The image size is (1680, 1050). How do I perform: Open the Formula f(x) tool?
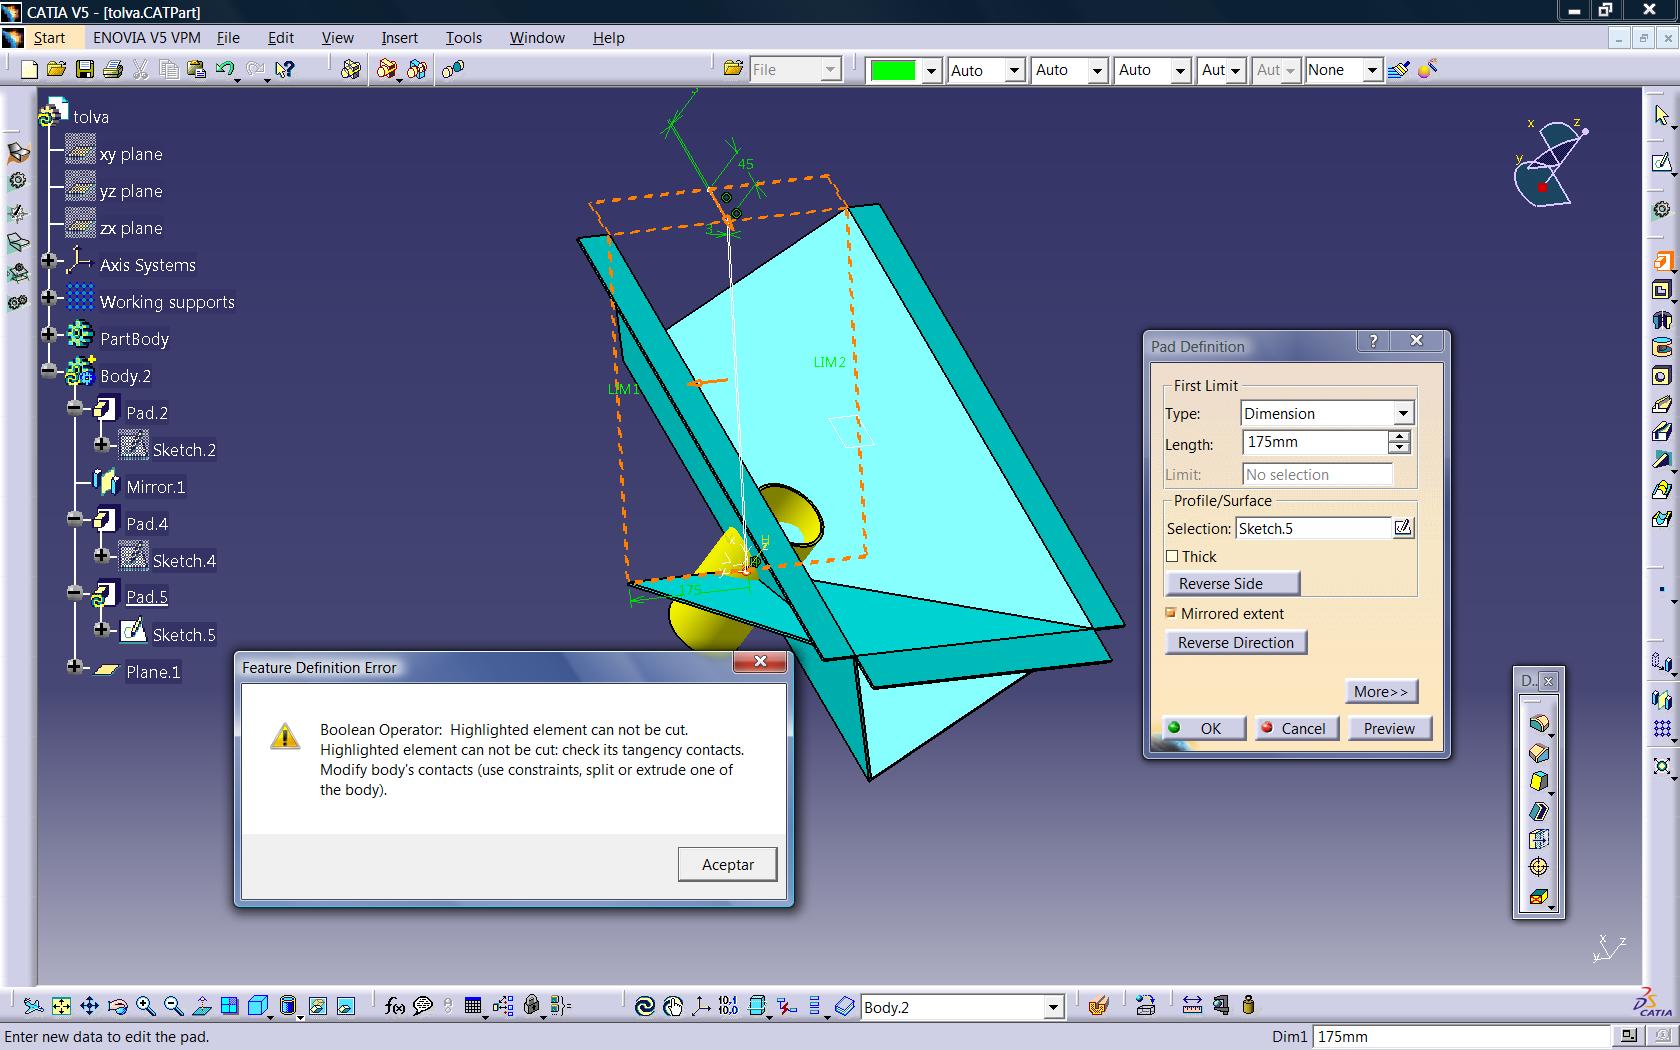pos(394,1006)
